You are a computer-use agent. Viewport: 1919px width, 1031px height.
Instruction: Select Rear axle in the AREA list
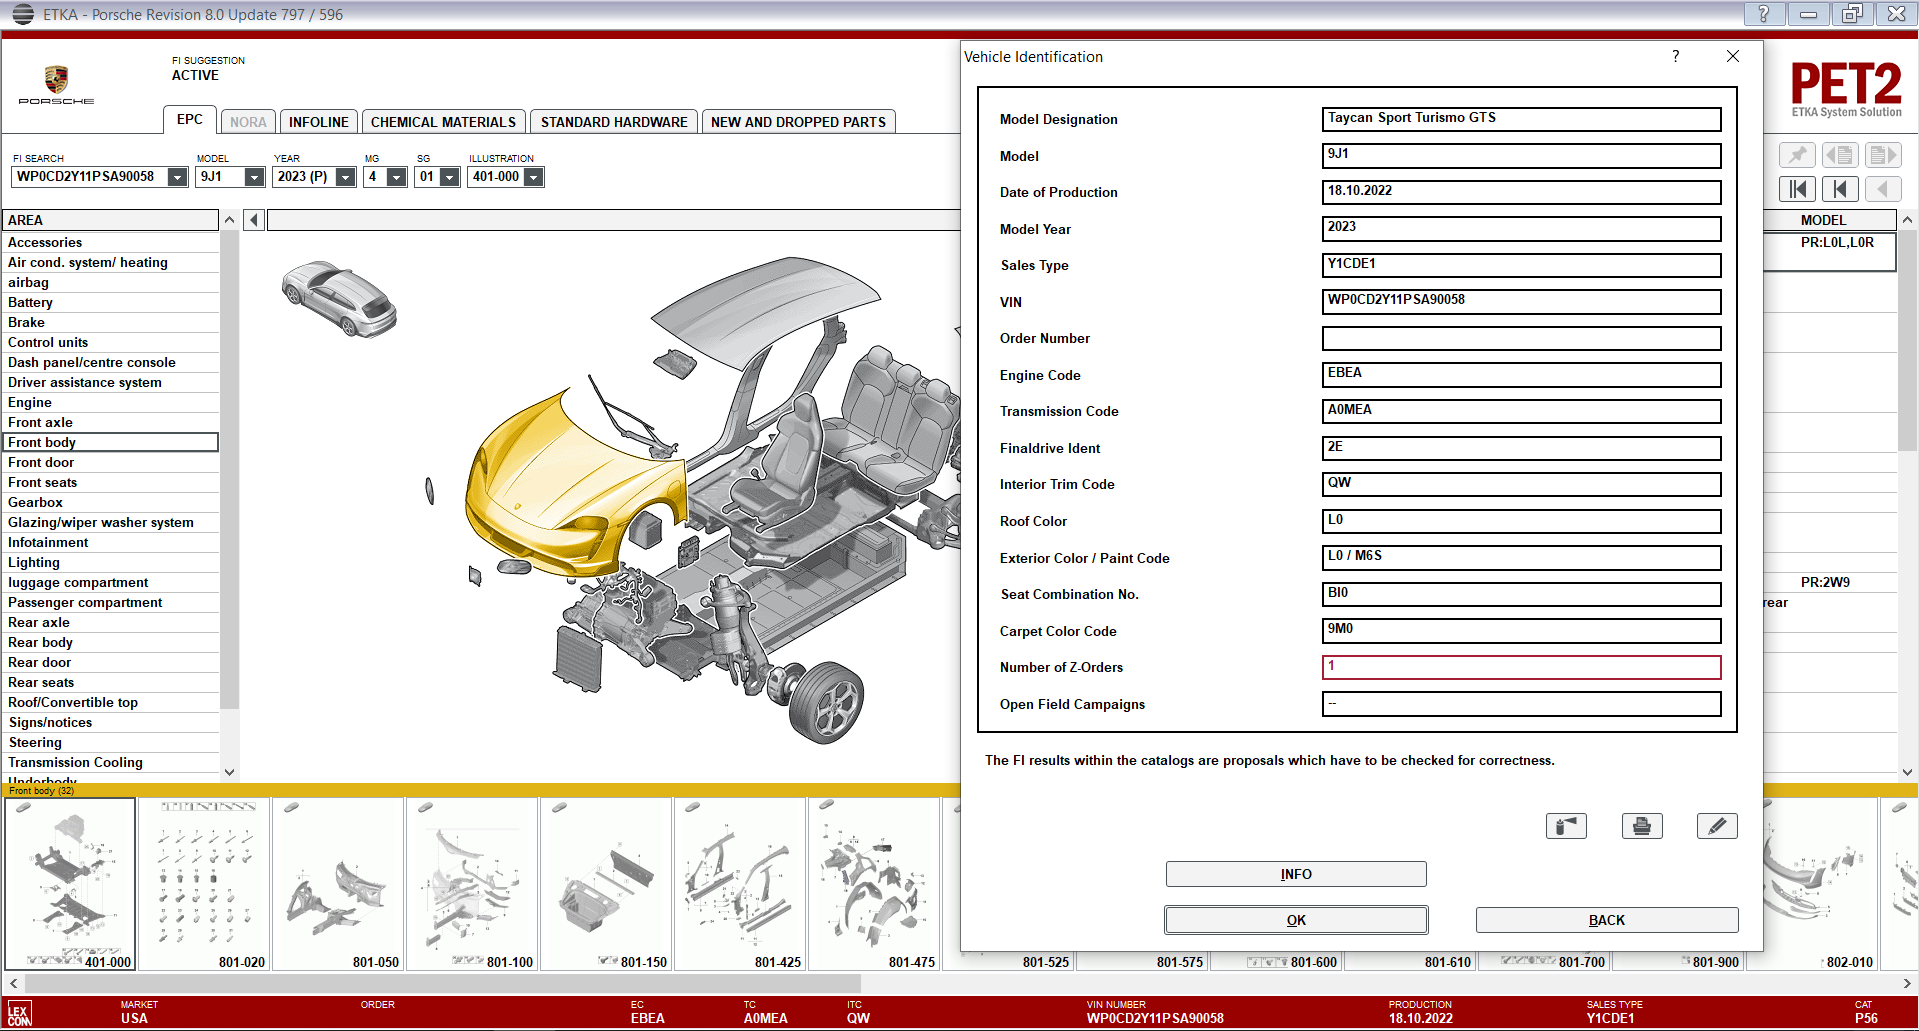(110, 622)
